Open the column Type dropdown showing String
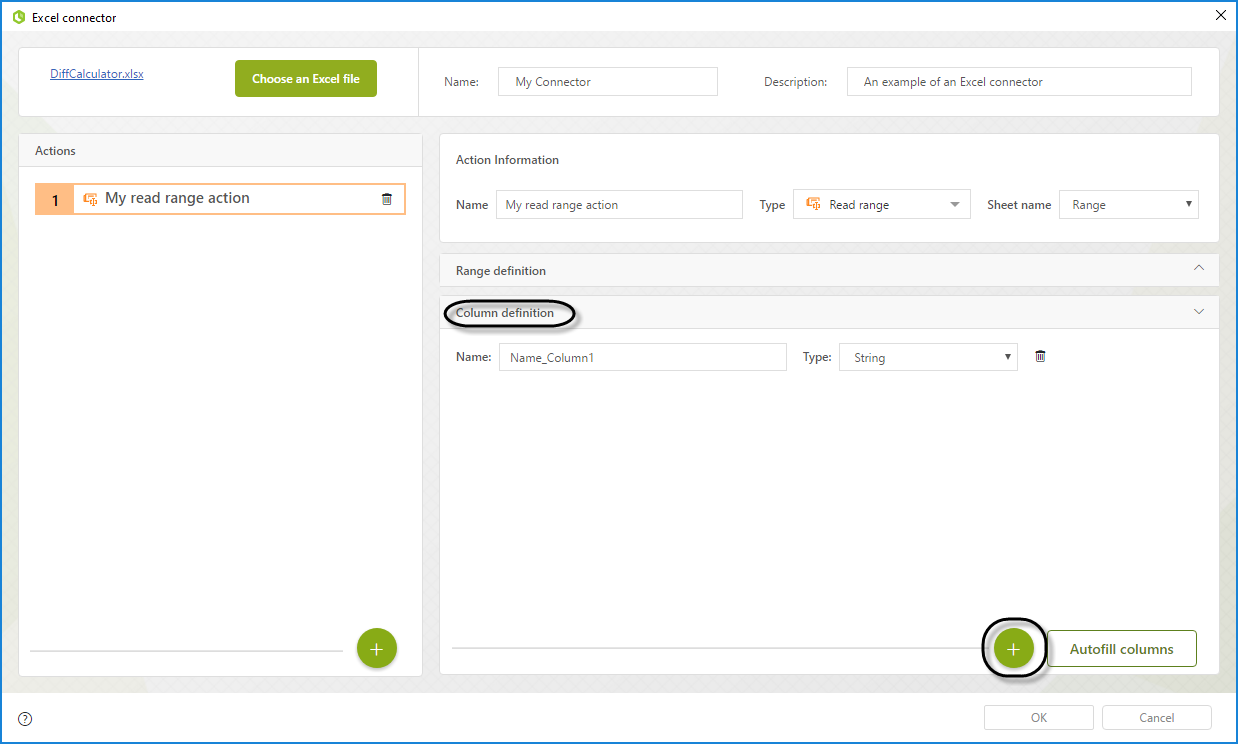This screenshot has height=744, width=1238. click(927, 358)
